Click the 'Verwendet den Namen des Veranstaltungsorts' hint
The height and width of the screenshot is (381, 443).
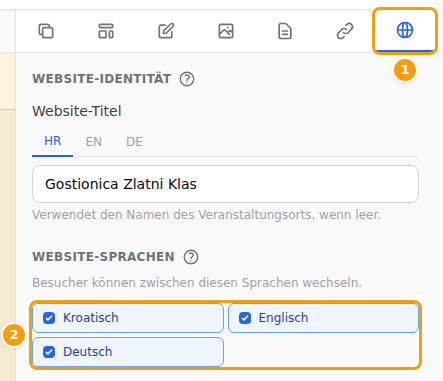[x=206, y=215]
